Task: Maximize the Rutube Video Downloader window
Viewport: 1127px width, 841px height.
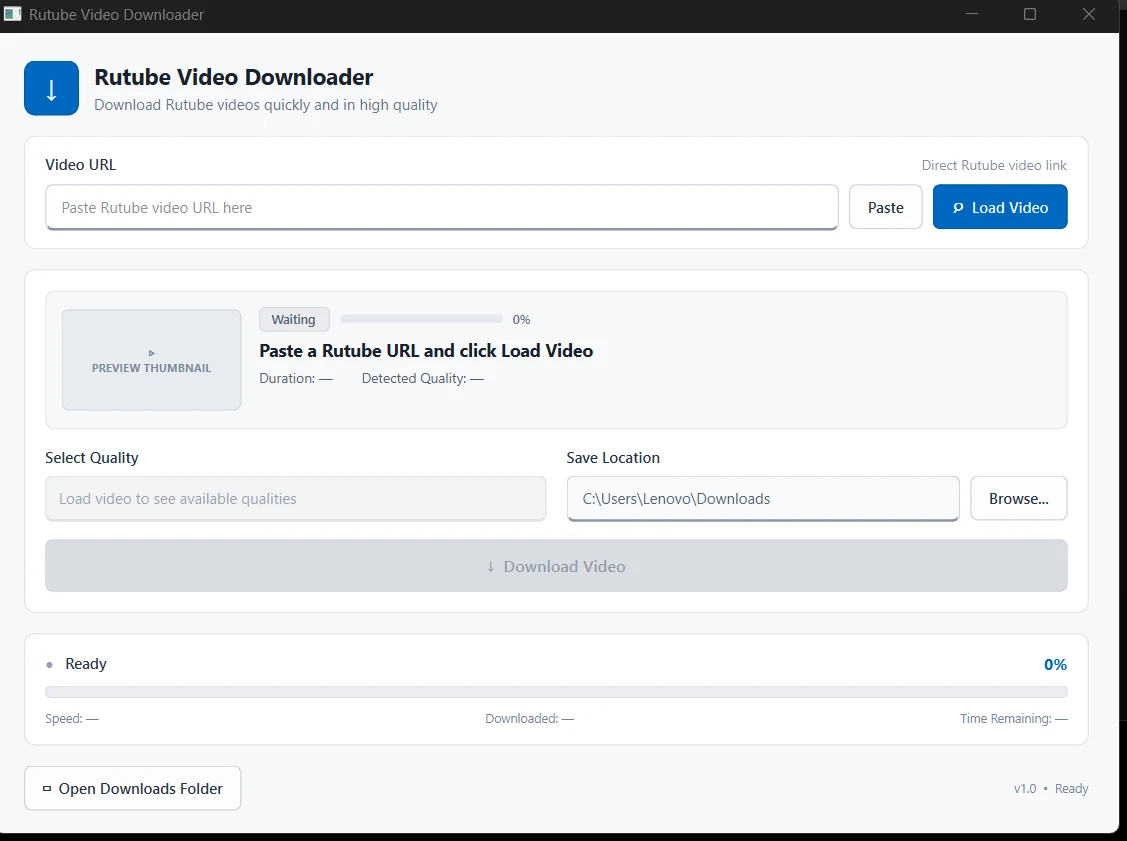Action: [1030, 14]
